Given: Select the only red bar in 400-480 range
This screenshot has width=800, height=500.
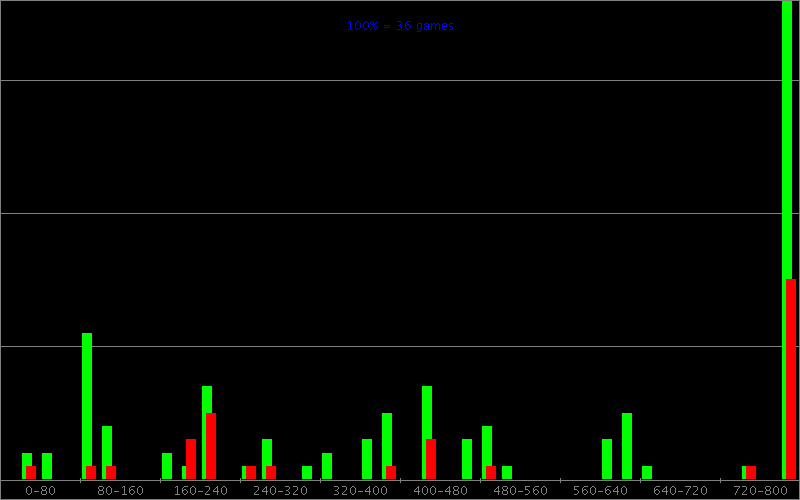Looking at the screenshot, I should pyautogui.click(x=431, y=459).
